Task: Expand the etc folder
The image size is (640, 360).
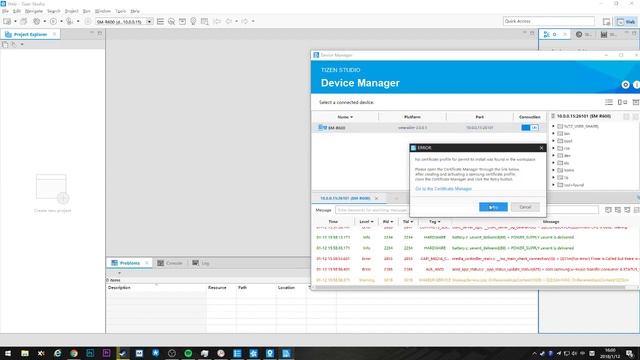Action: pos(553,163)
